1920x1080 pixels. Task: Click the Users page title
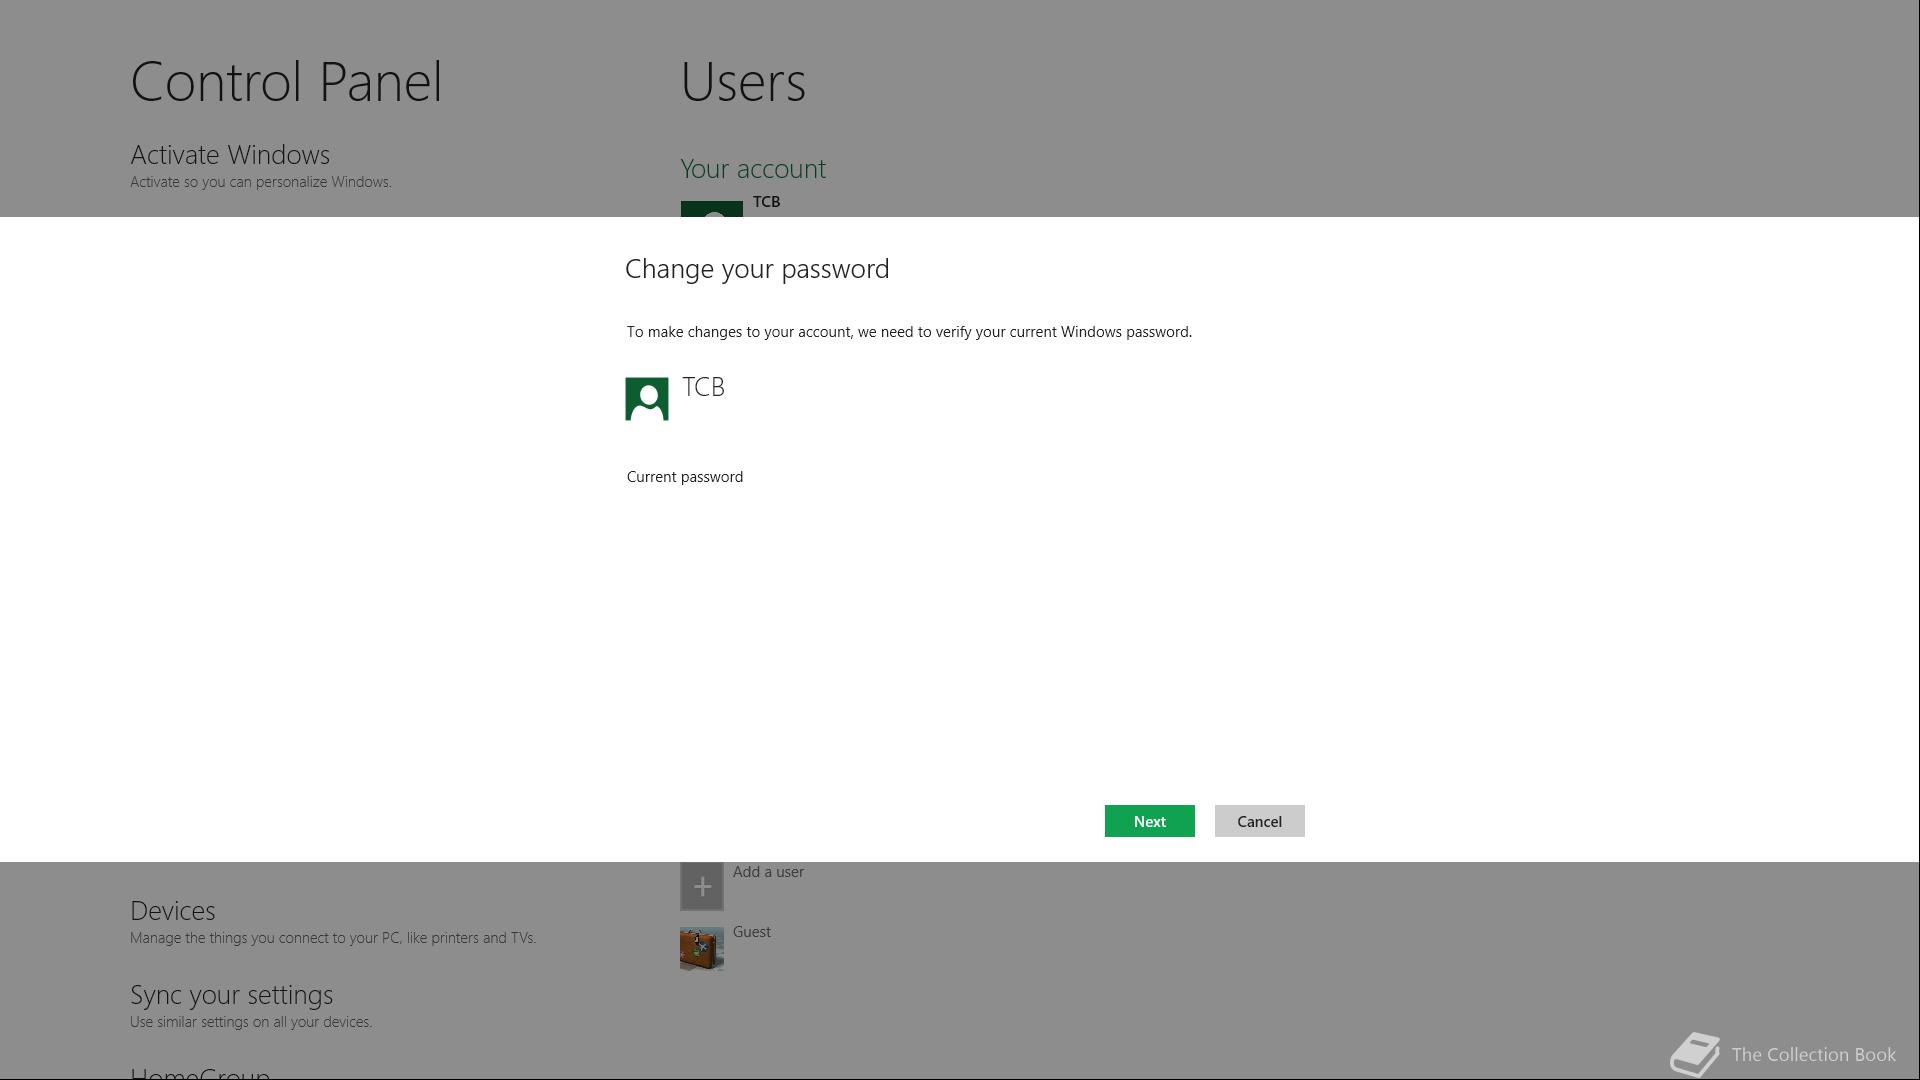[x=743, y=82]
